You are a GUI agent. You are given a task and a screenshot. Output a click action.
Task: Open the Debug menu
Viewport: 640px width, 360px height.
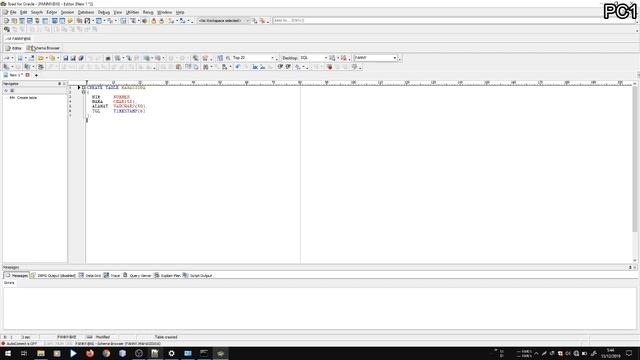pos(104,12)
